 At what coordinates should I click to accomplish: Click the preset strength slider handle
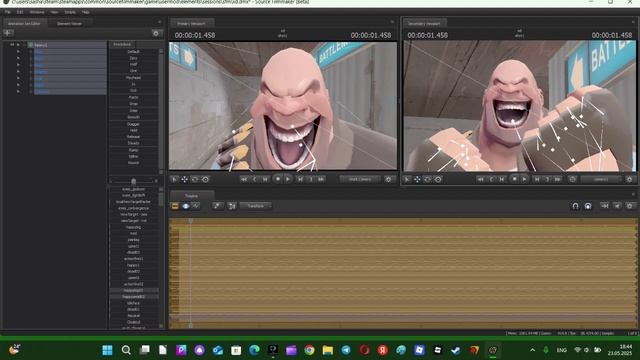pos(133,181)
